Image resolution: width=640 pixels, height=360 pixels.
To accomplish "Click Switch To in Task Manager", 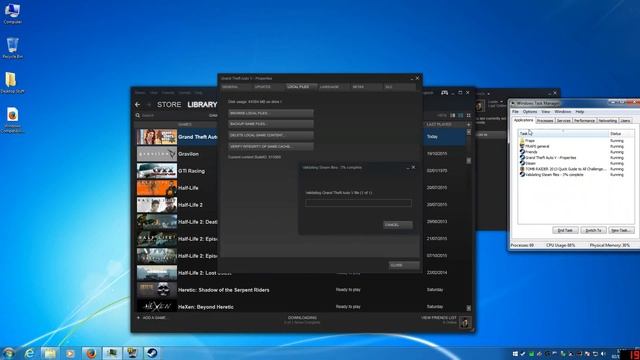I will [x=593, y=230].
